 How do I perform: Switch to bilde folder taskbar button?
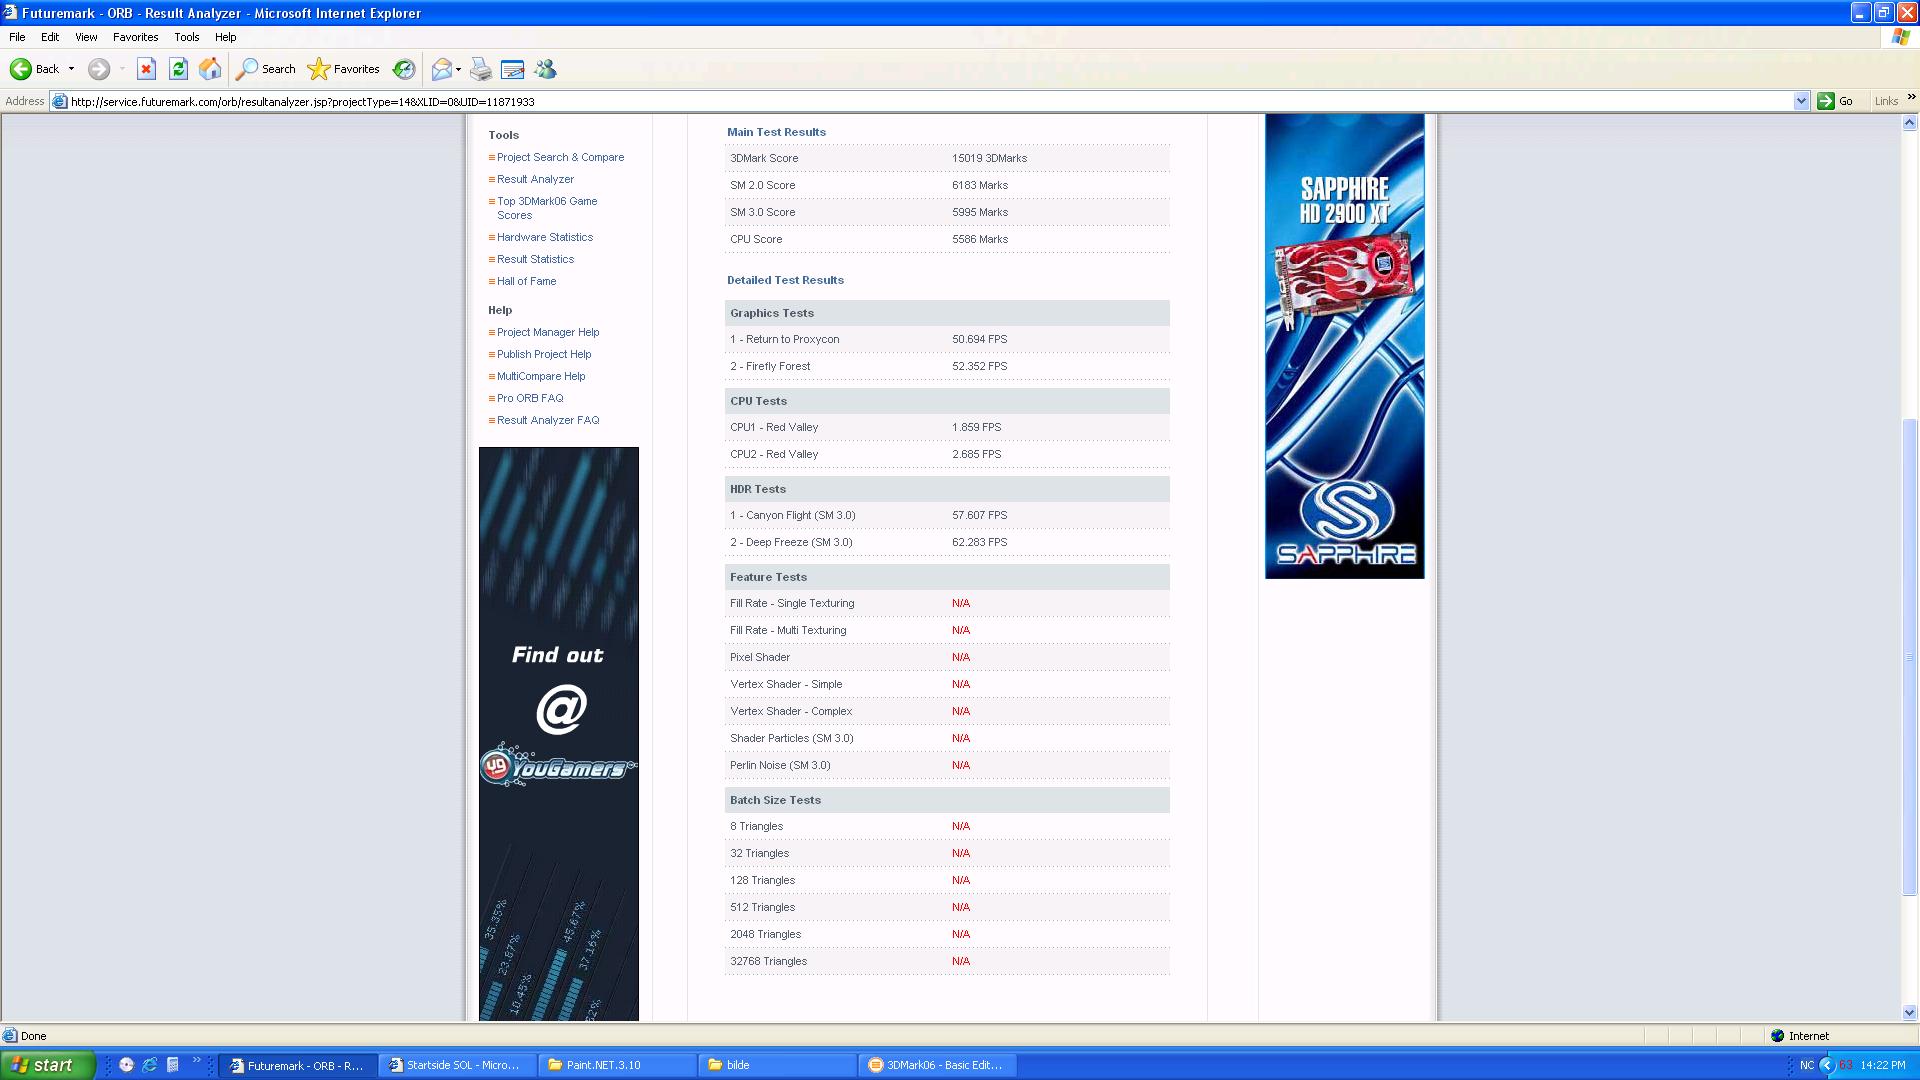pos(778,1065)
